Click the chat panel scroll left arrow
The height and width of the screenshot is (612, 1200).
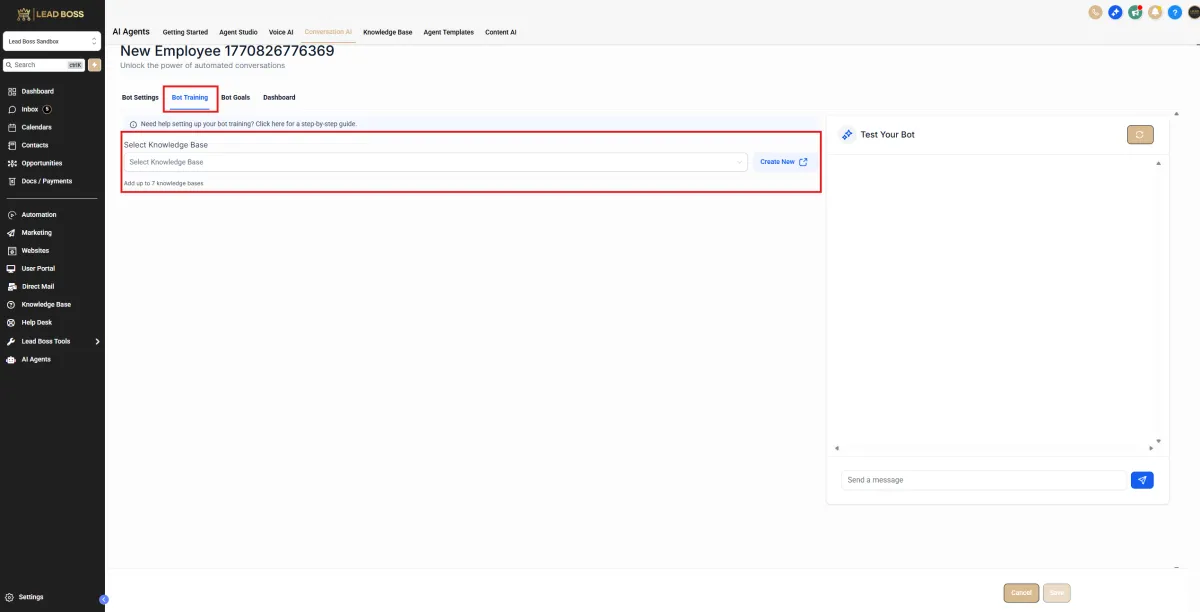(x=837, y=448)
